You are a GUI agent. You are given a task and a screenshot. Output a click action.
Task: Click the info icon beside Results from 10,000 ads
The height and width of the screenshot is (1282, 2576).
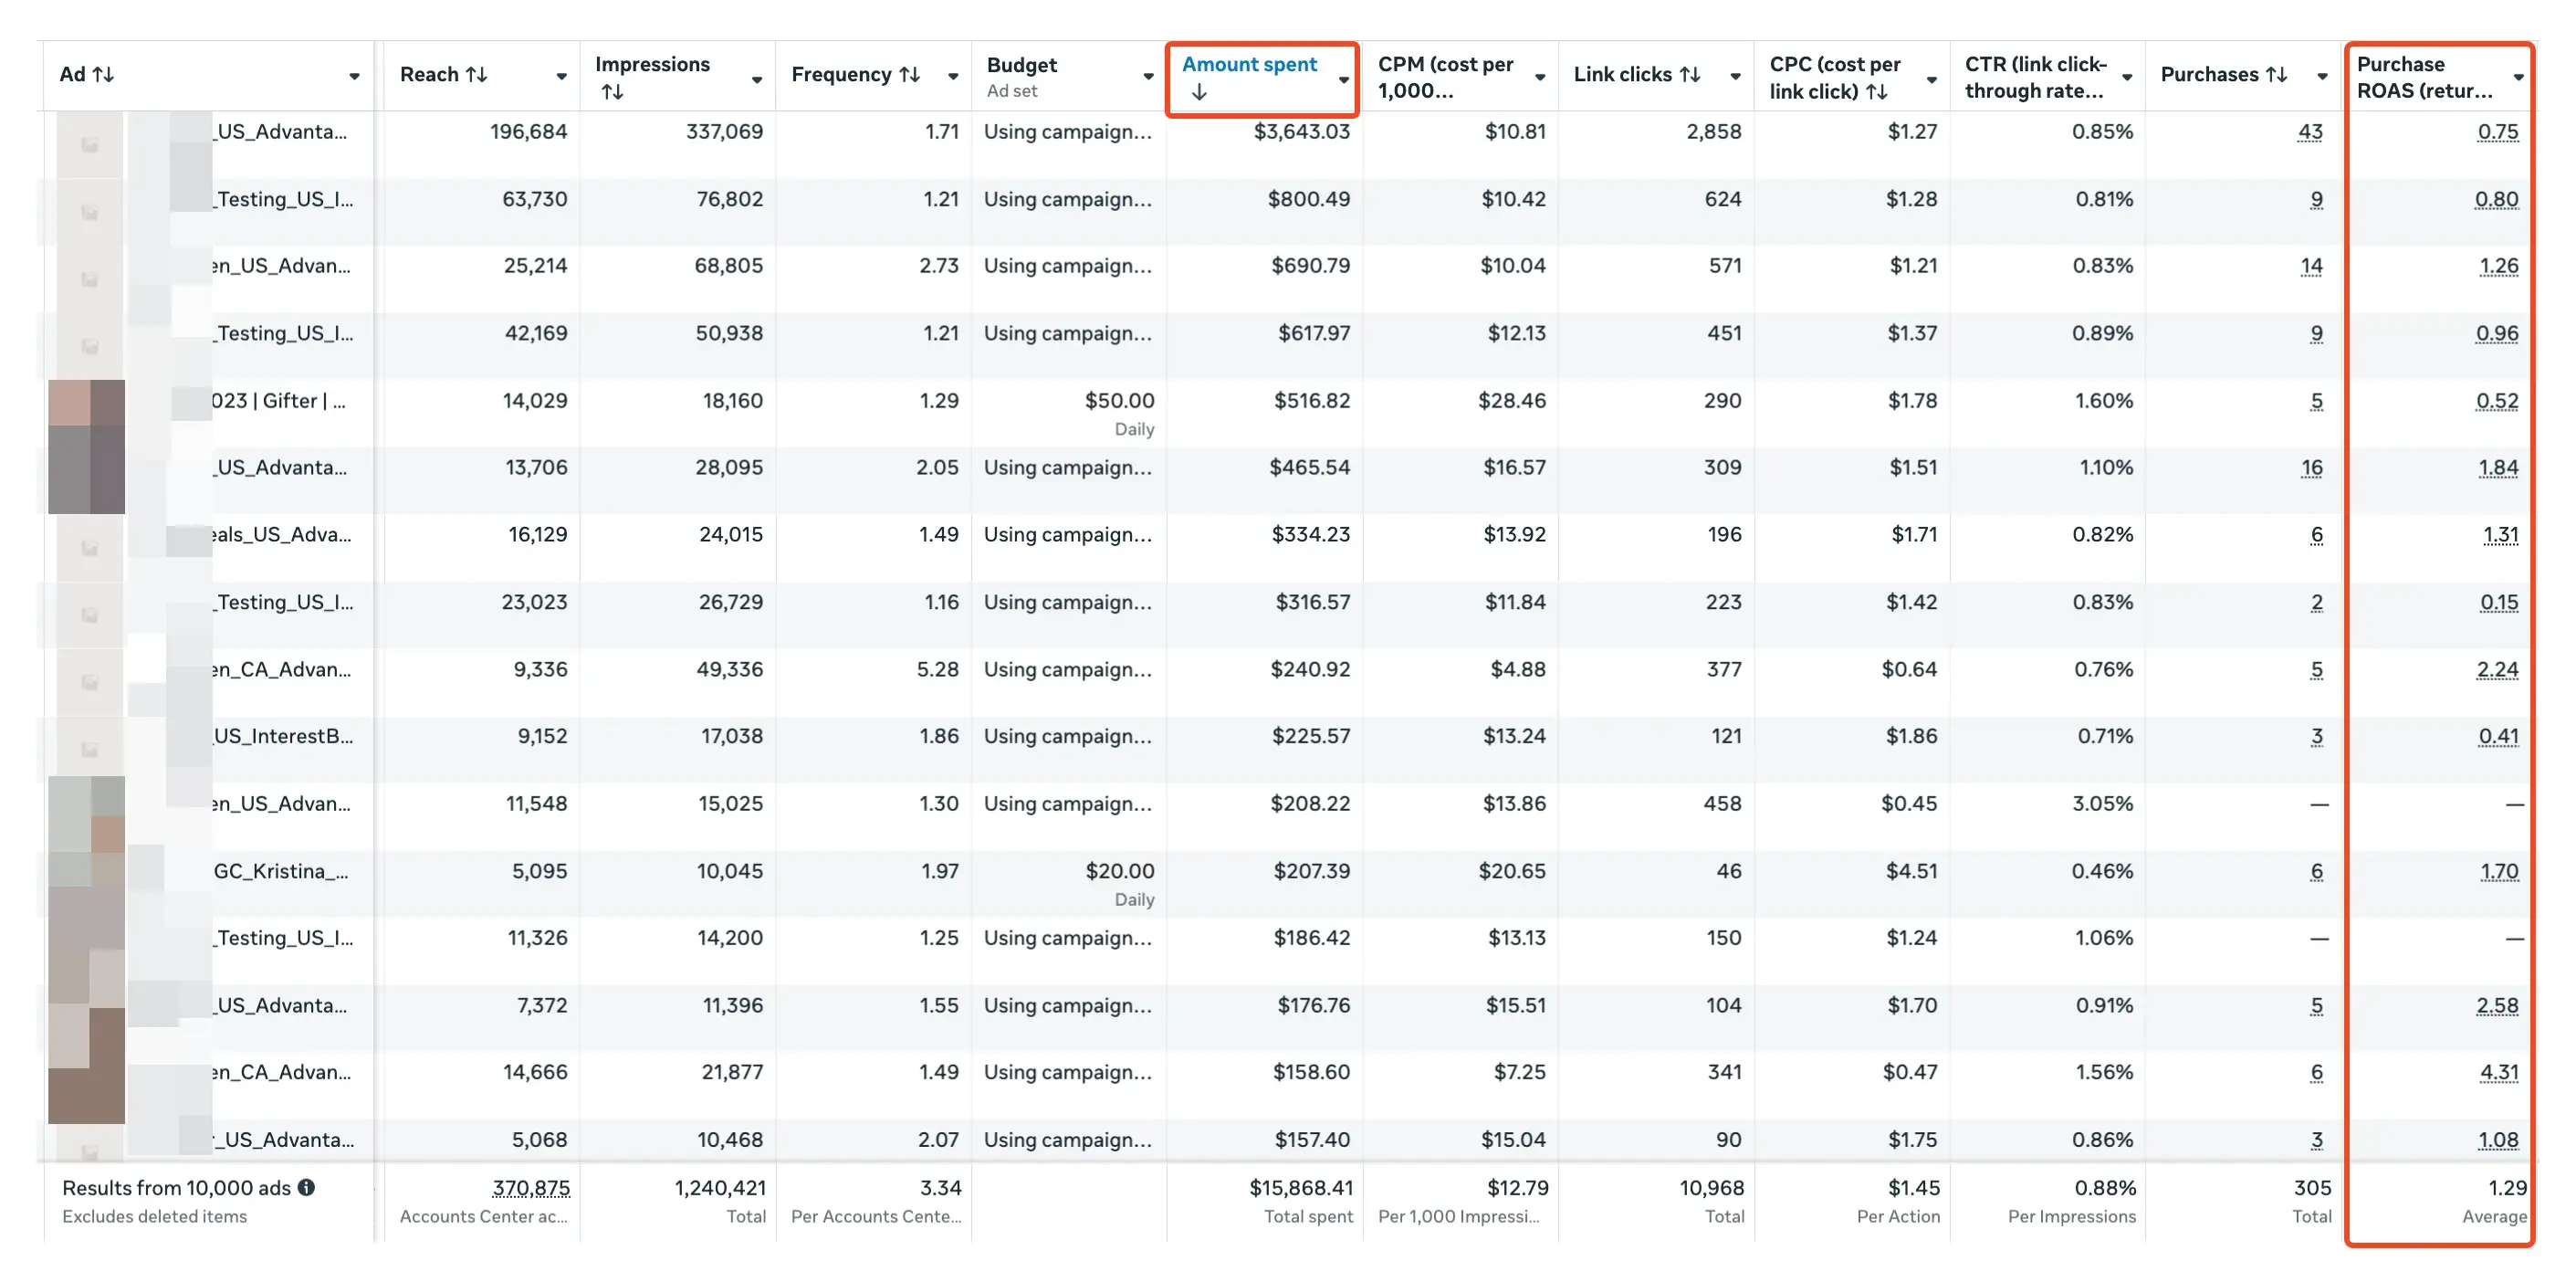[307, 1188]
